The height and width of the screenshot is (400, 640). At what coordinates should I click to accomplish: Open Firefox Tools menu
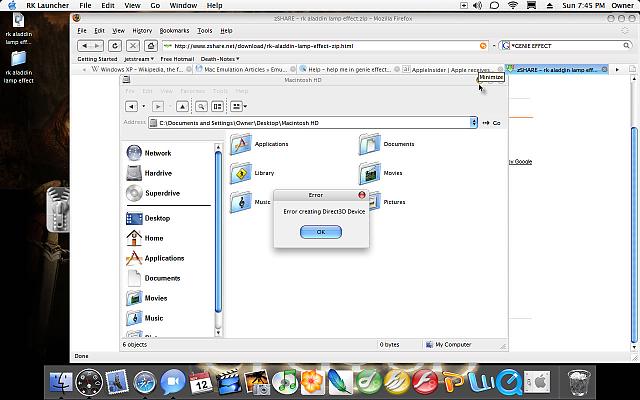(x=204, y=31)
